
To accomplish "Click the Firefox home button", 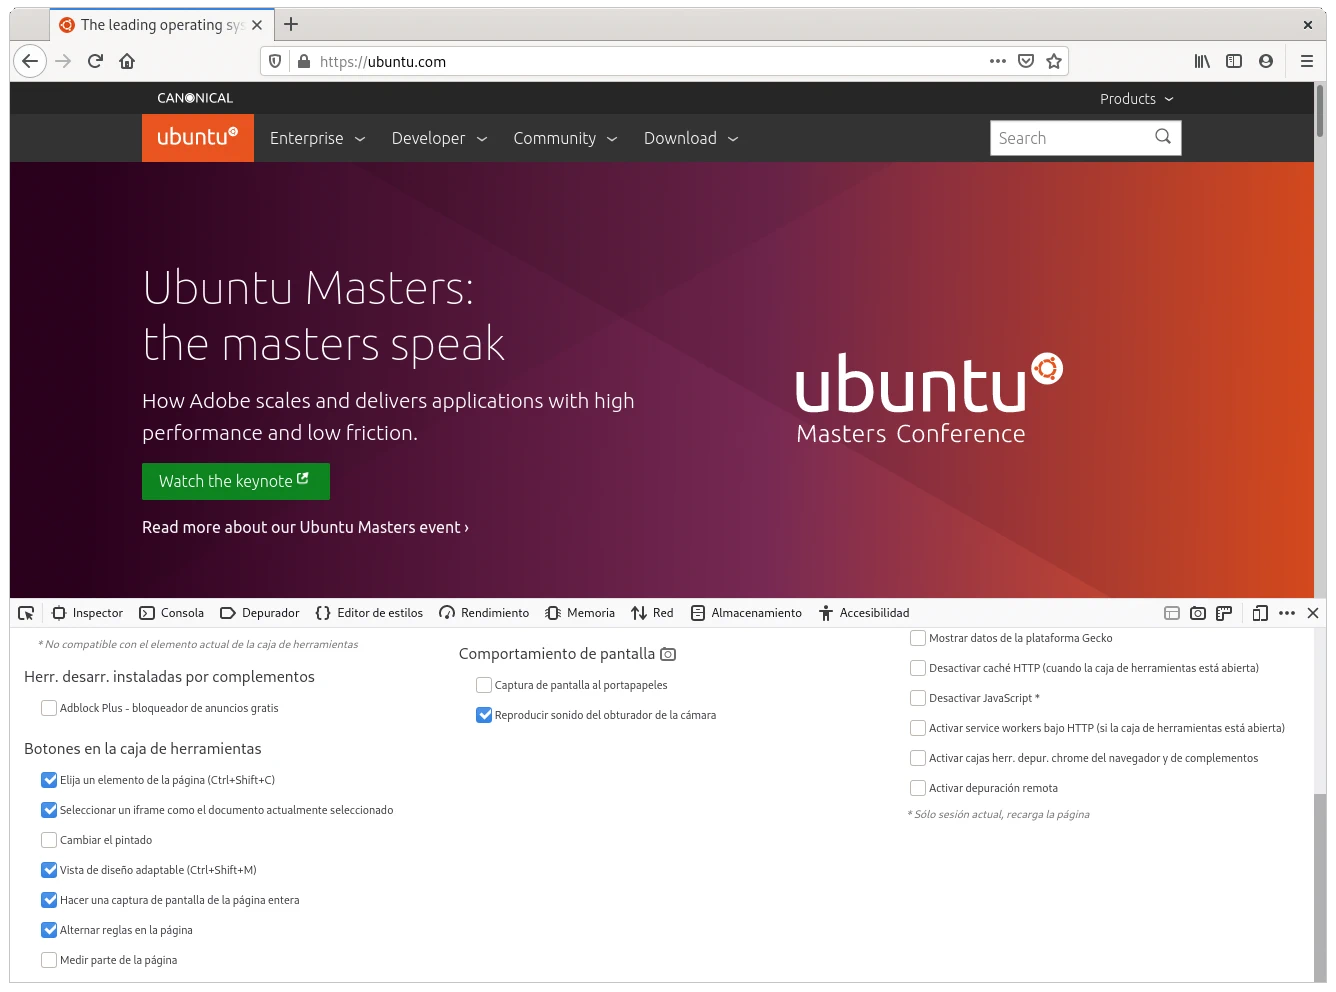I will 127,61.
